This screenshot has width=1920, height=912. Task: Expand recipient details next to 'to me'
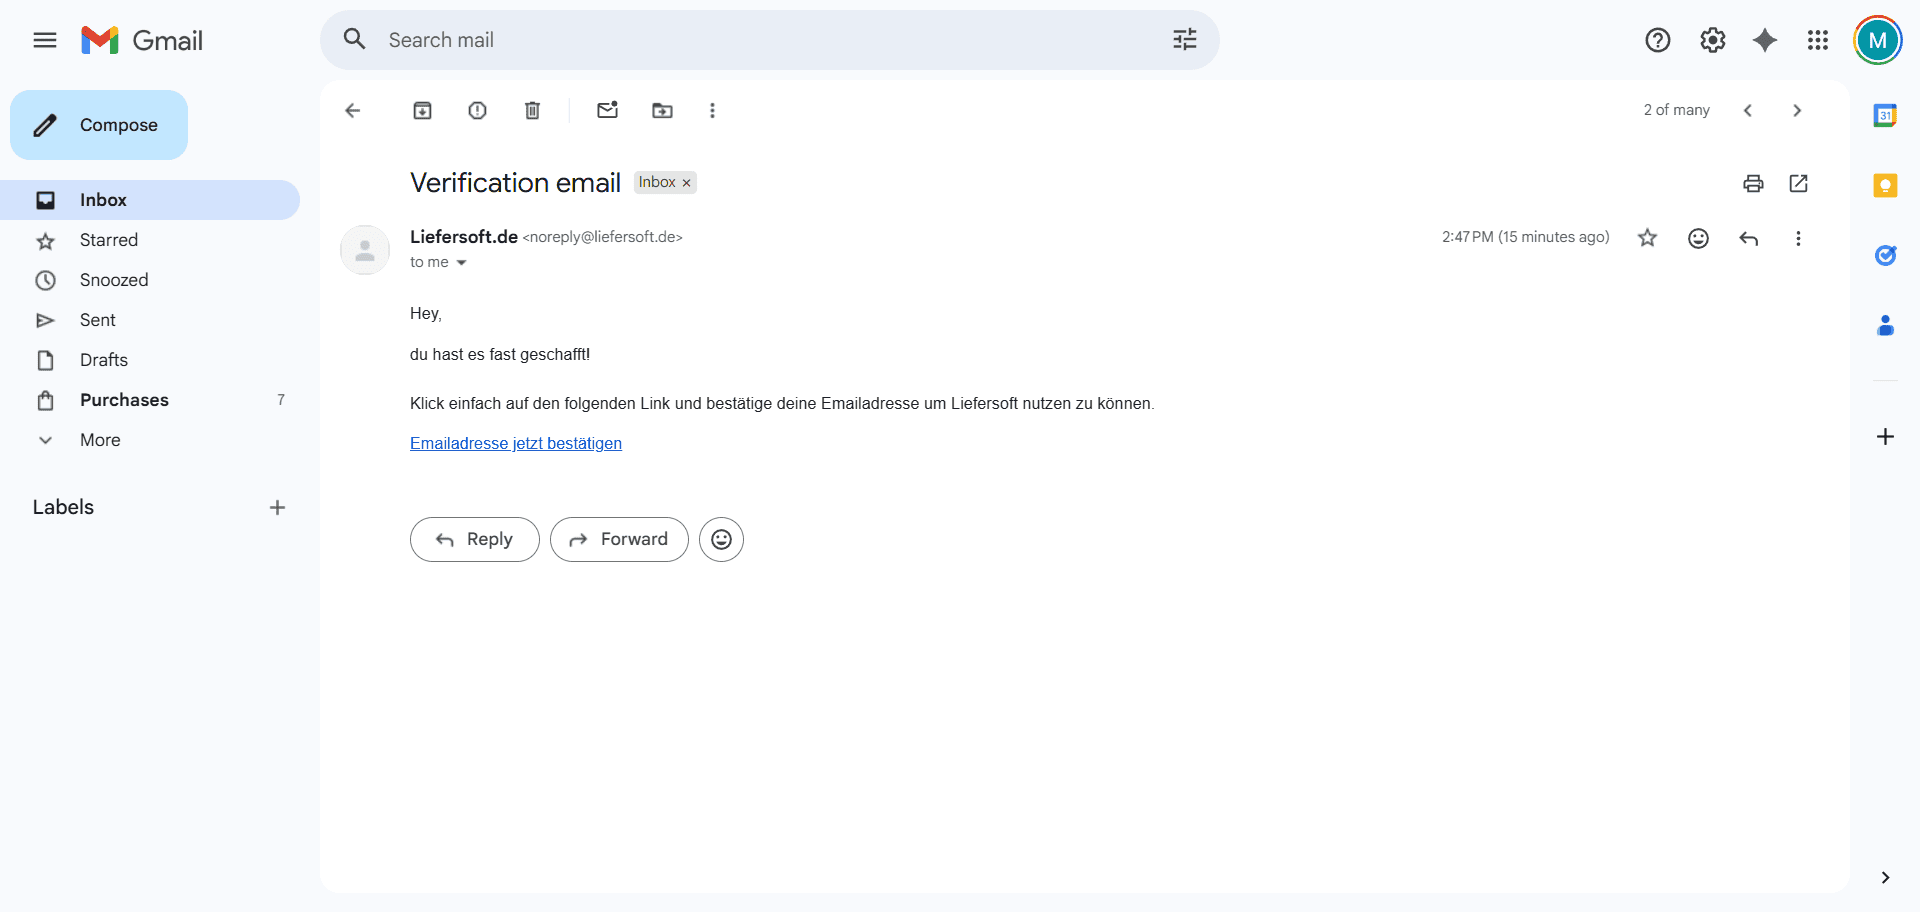pyautogui.click(x=461, y=263)
